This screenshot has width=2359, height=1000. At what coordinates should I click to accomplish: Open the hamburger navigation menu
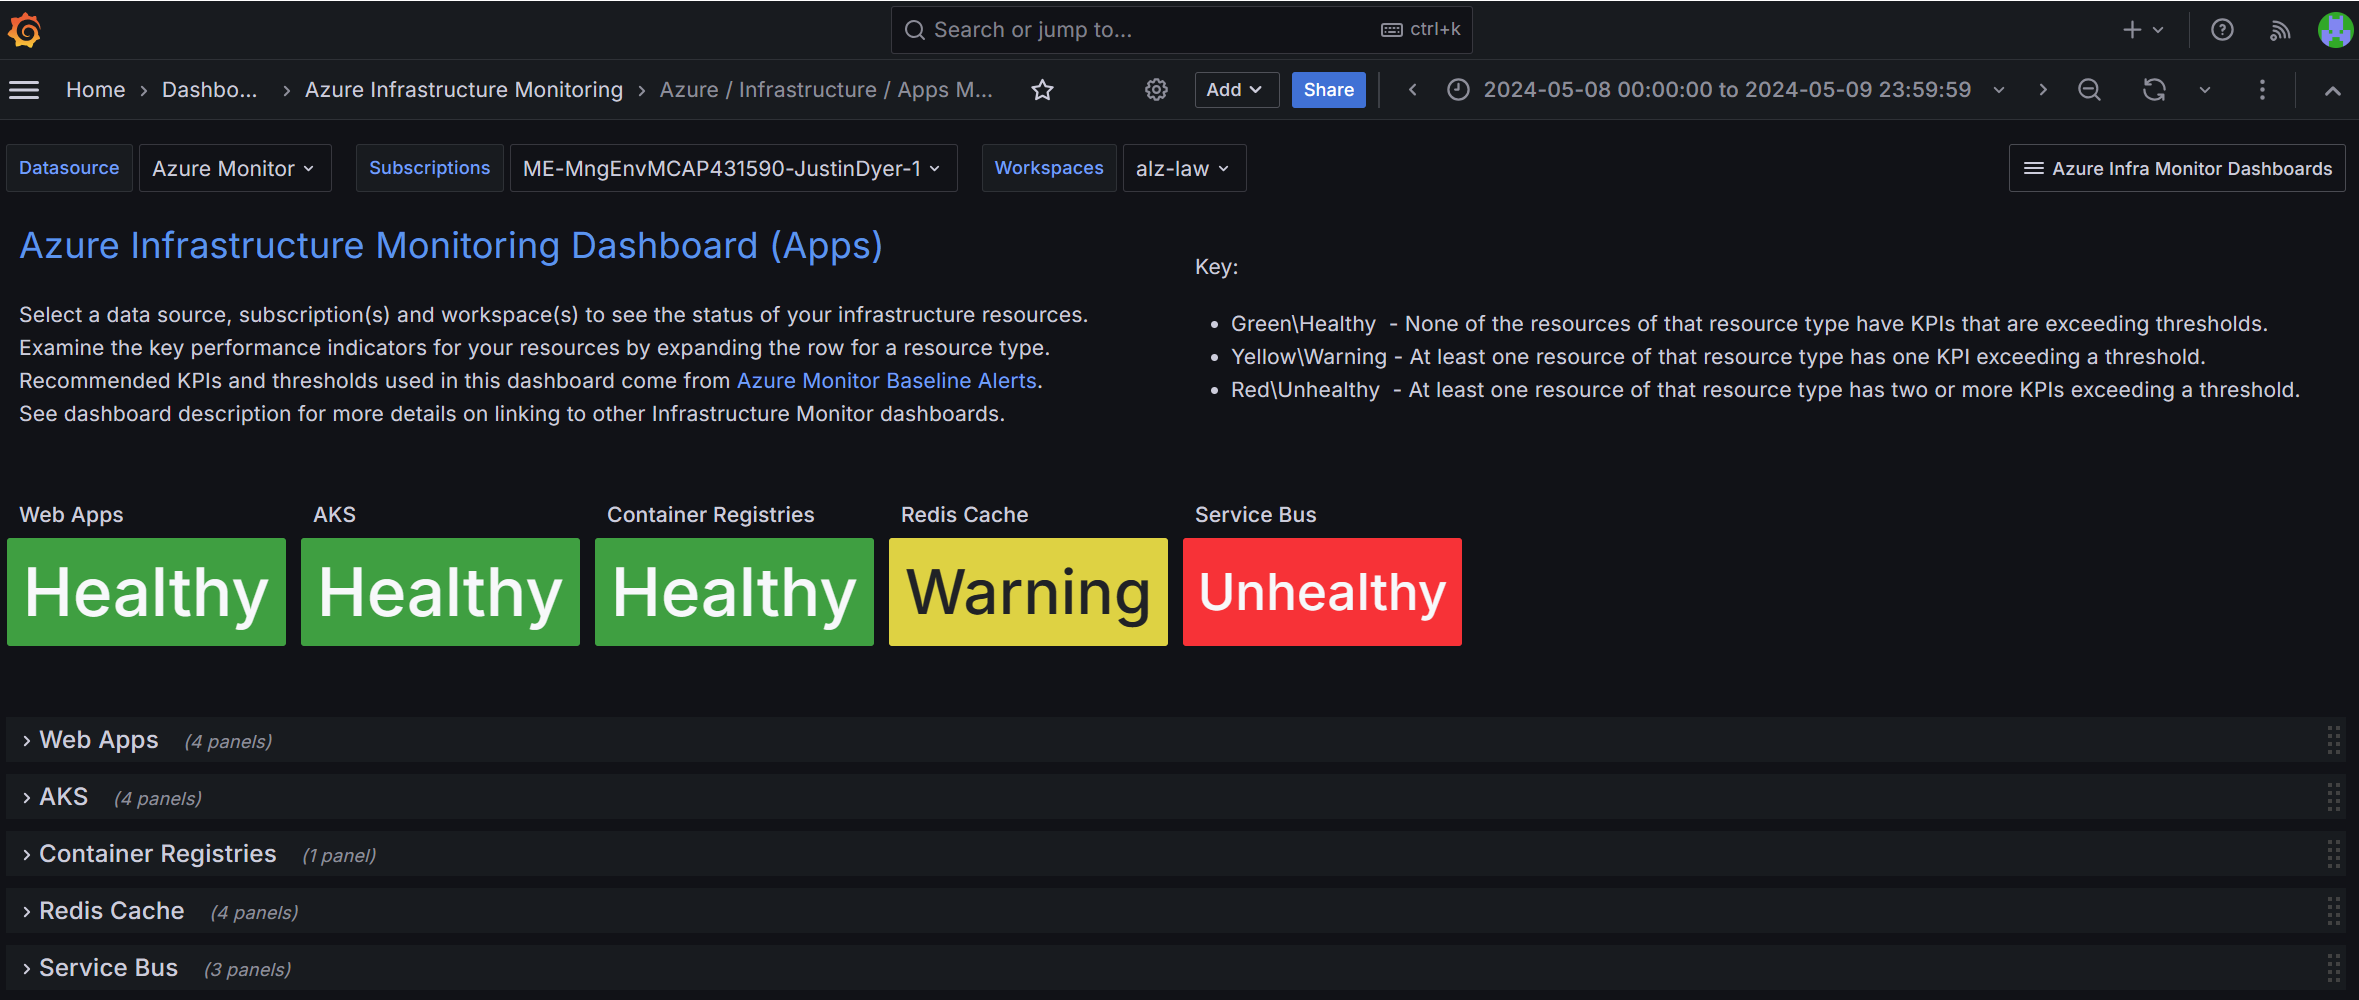pyautogui.click(x=24, y=90)
